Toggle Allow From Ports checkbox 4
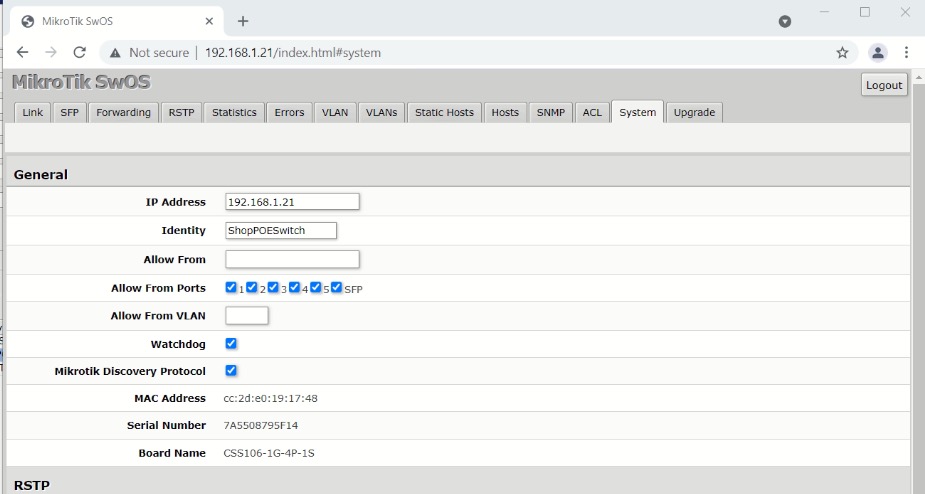 click(294, 287)
